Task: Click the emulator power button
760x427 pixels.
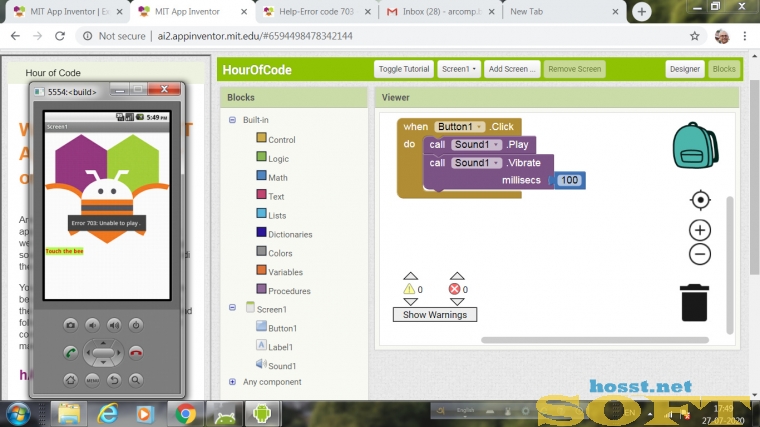Action: point(136,325)
